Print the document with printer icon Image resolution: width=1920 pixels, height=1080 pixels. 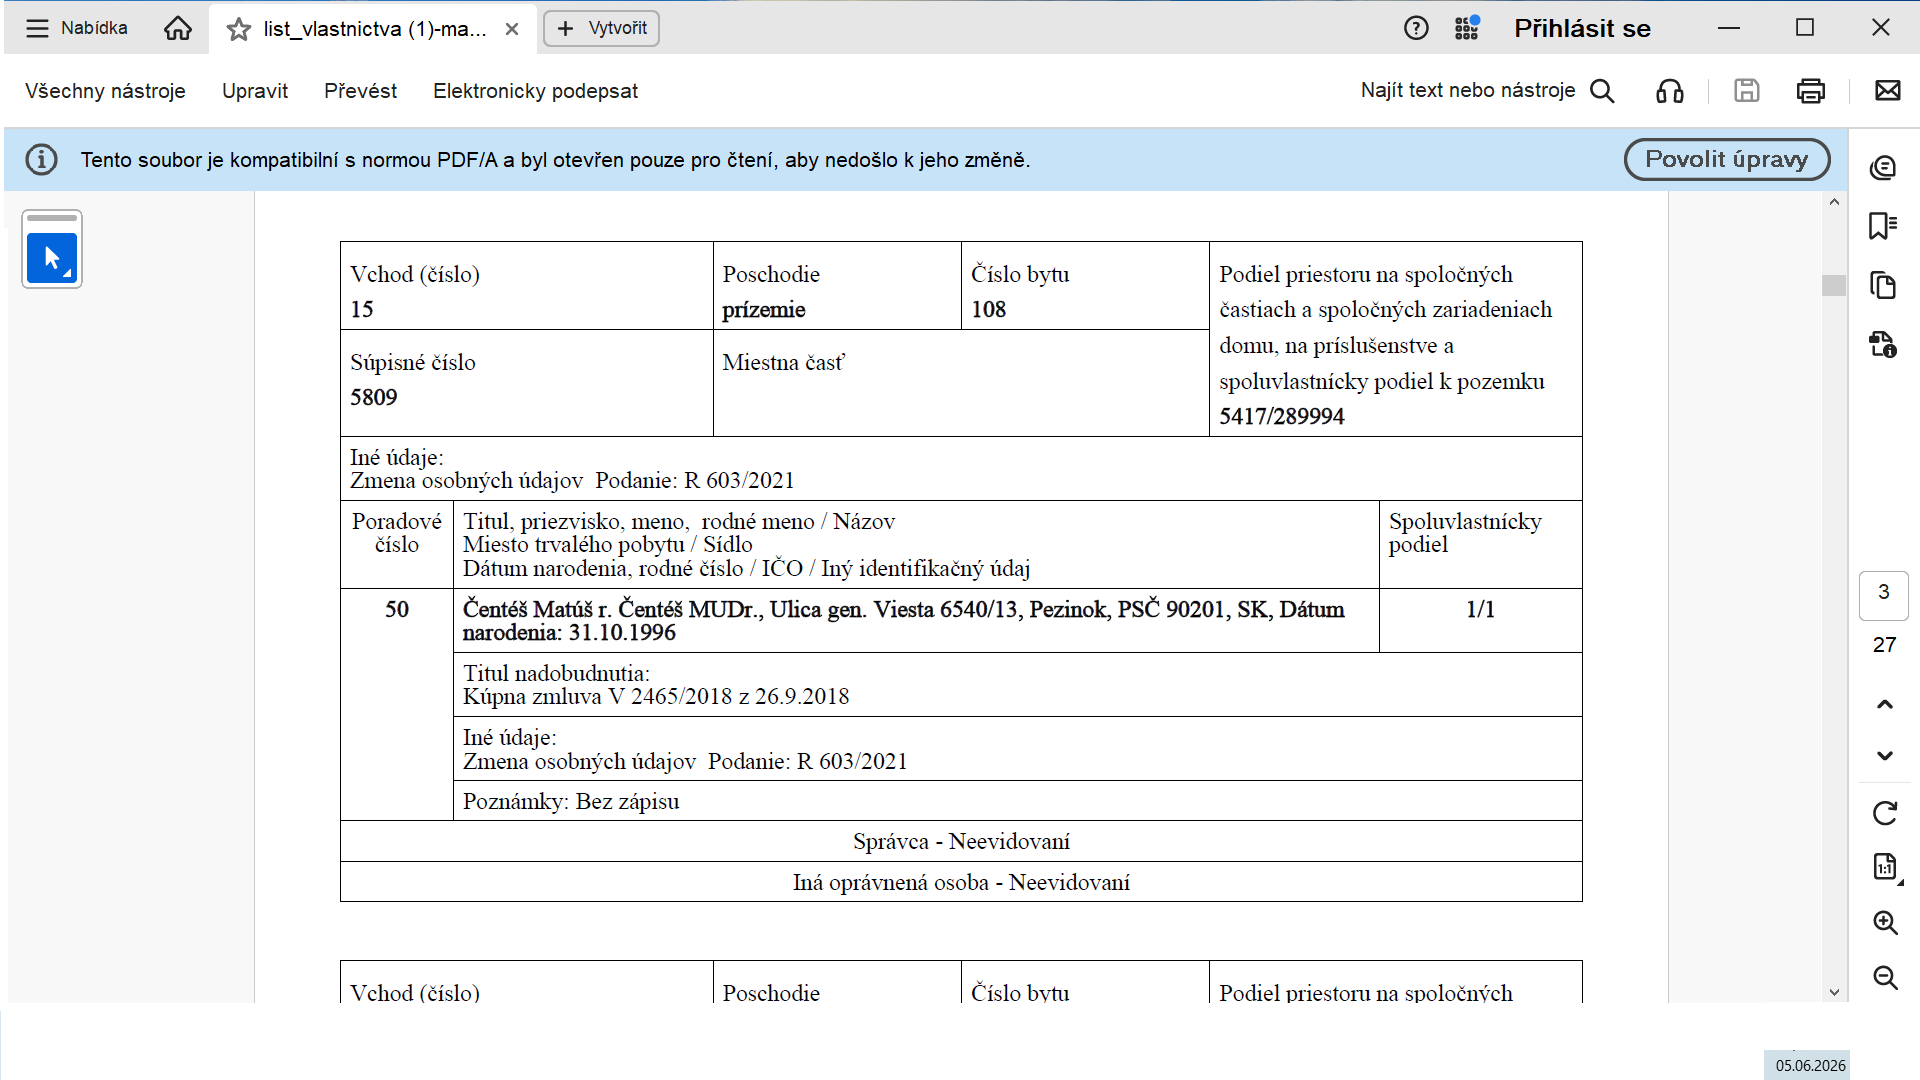[1811, 91]
